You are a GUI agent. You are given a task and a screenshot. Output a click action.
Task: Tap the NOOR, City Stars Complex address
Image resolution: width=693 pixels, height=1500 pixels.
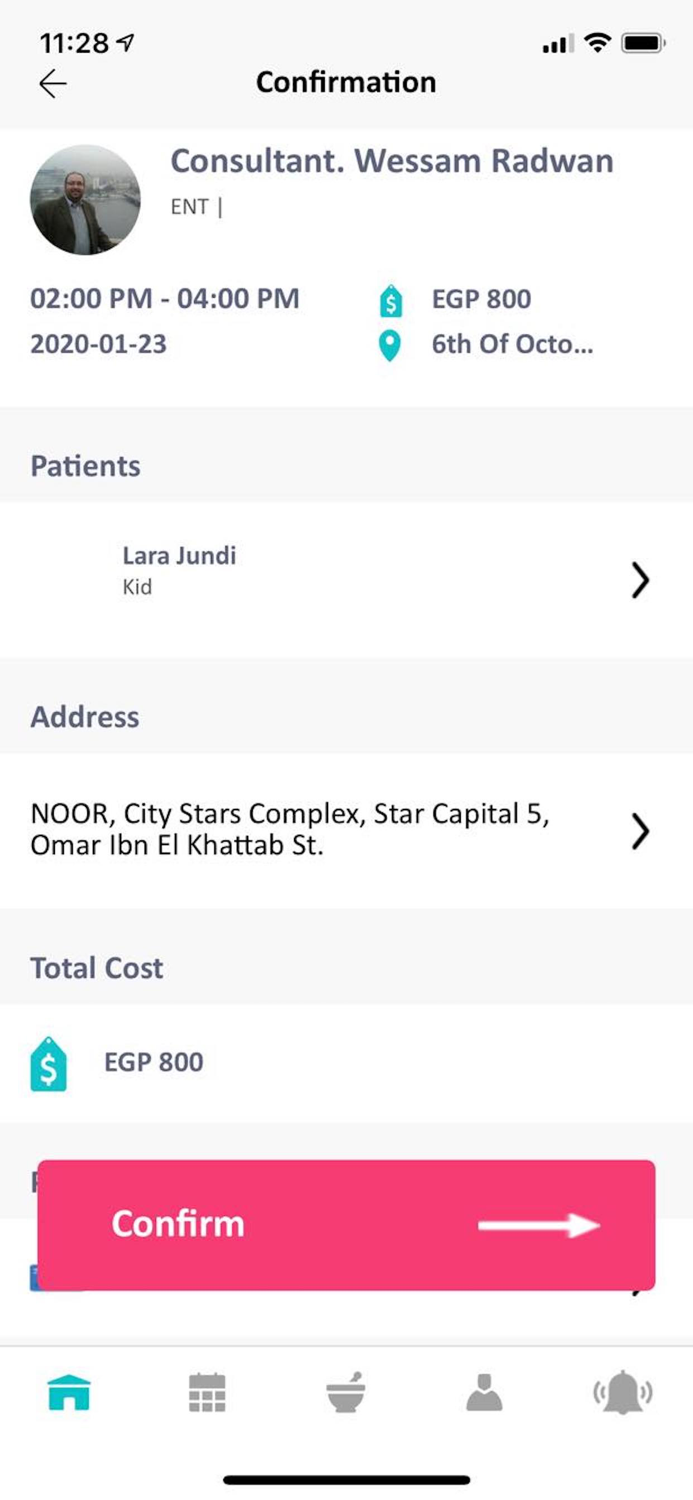coord(290,829)
